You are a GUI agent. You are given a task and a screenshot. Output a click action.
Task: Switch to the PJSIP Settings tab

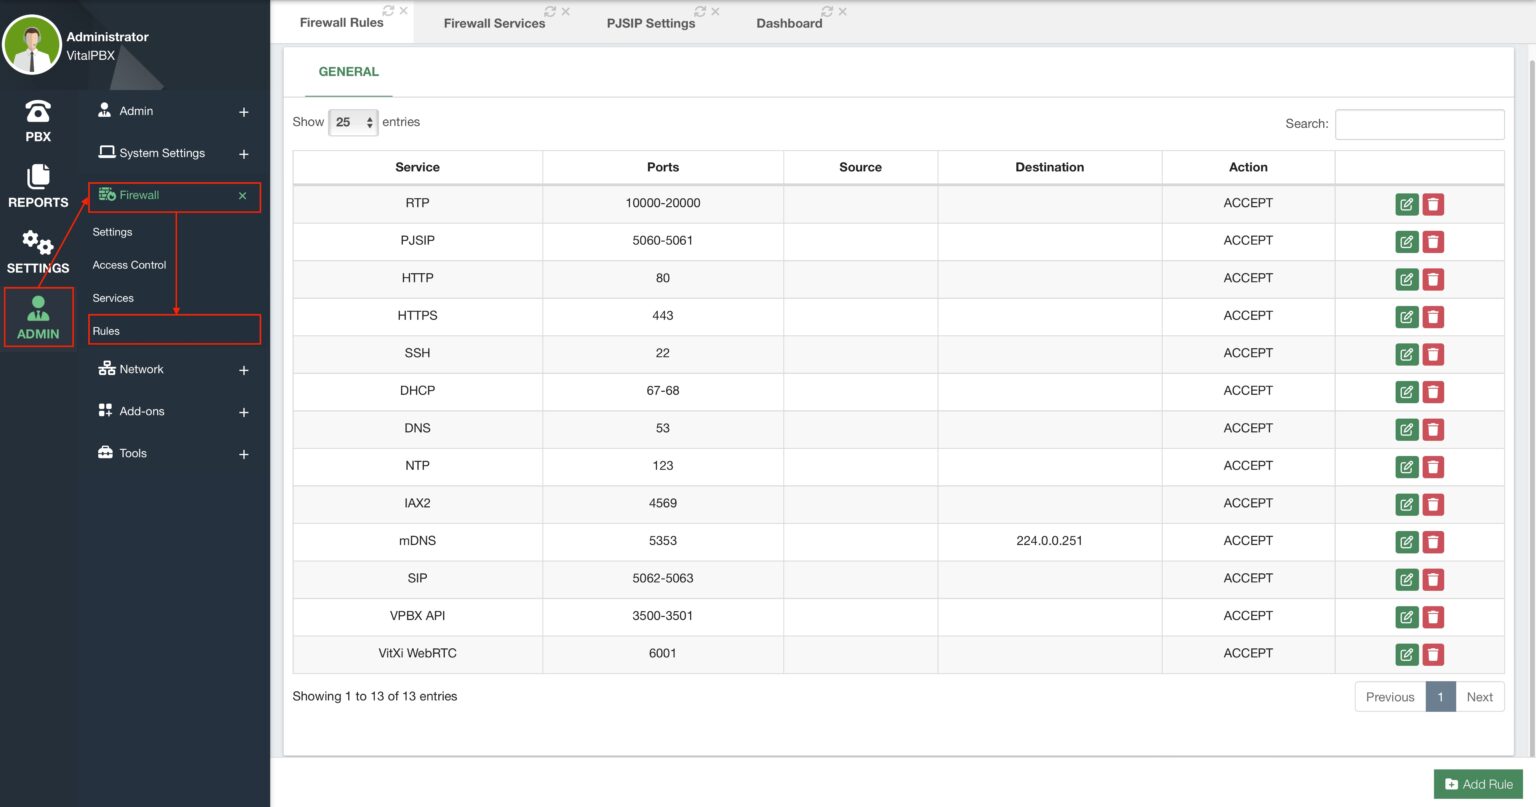[650, 23]
